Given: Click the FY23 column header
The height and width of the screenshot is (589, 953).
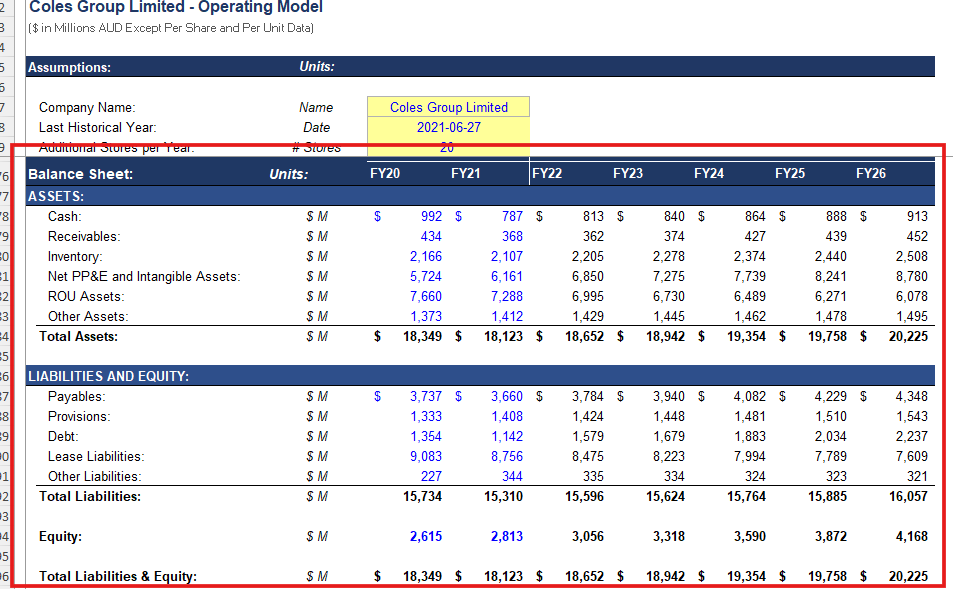Looking at the screenshot, I should click(628, 174).
